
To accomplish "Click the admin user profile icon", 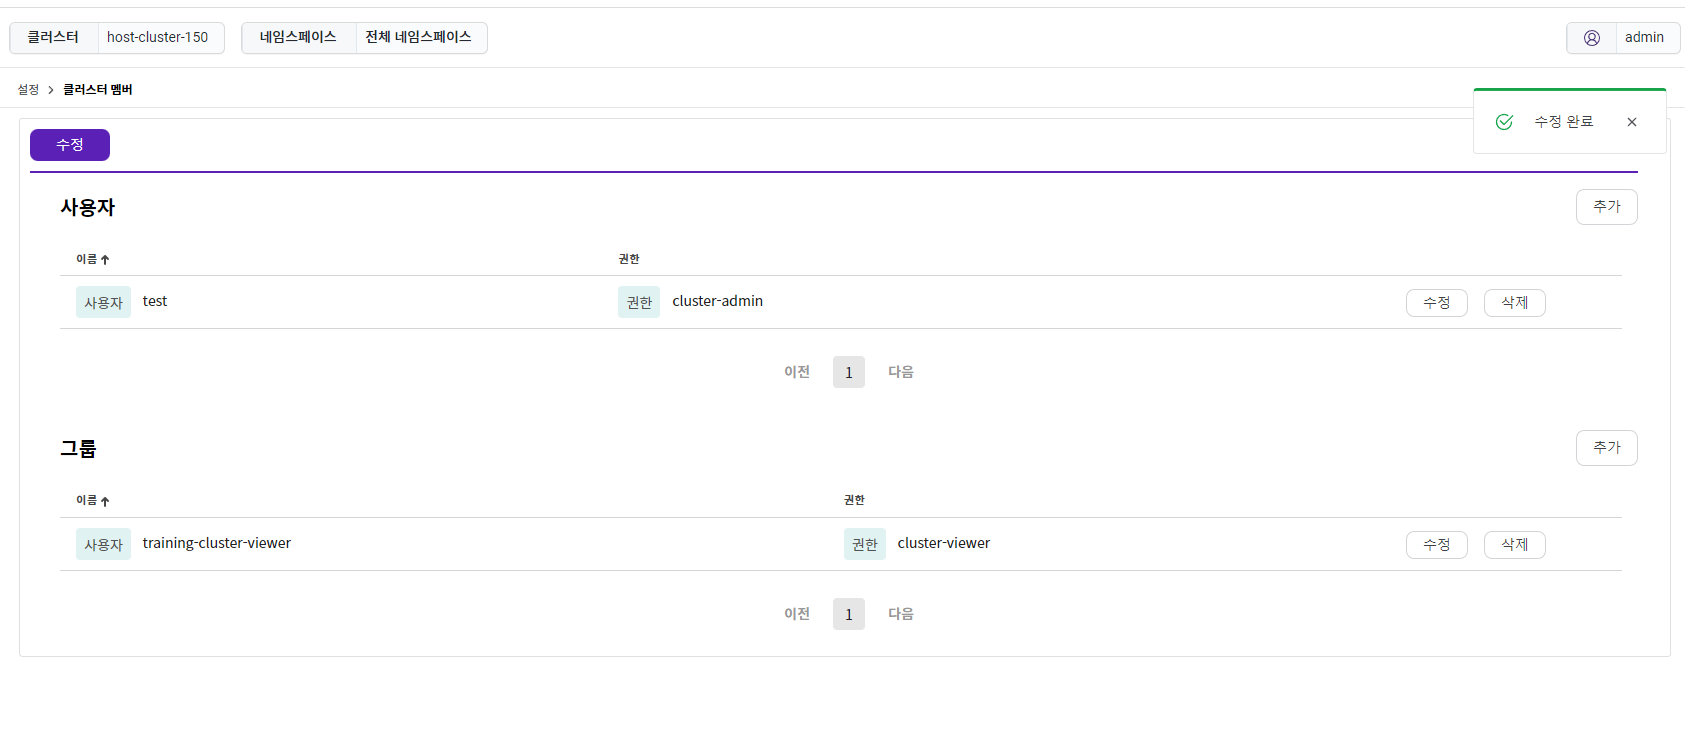I will pos(1591,38).
